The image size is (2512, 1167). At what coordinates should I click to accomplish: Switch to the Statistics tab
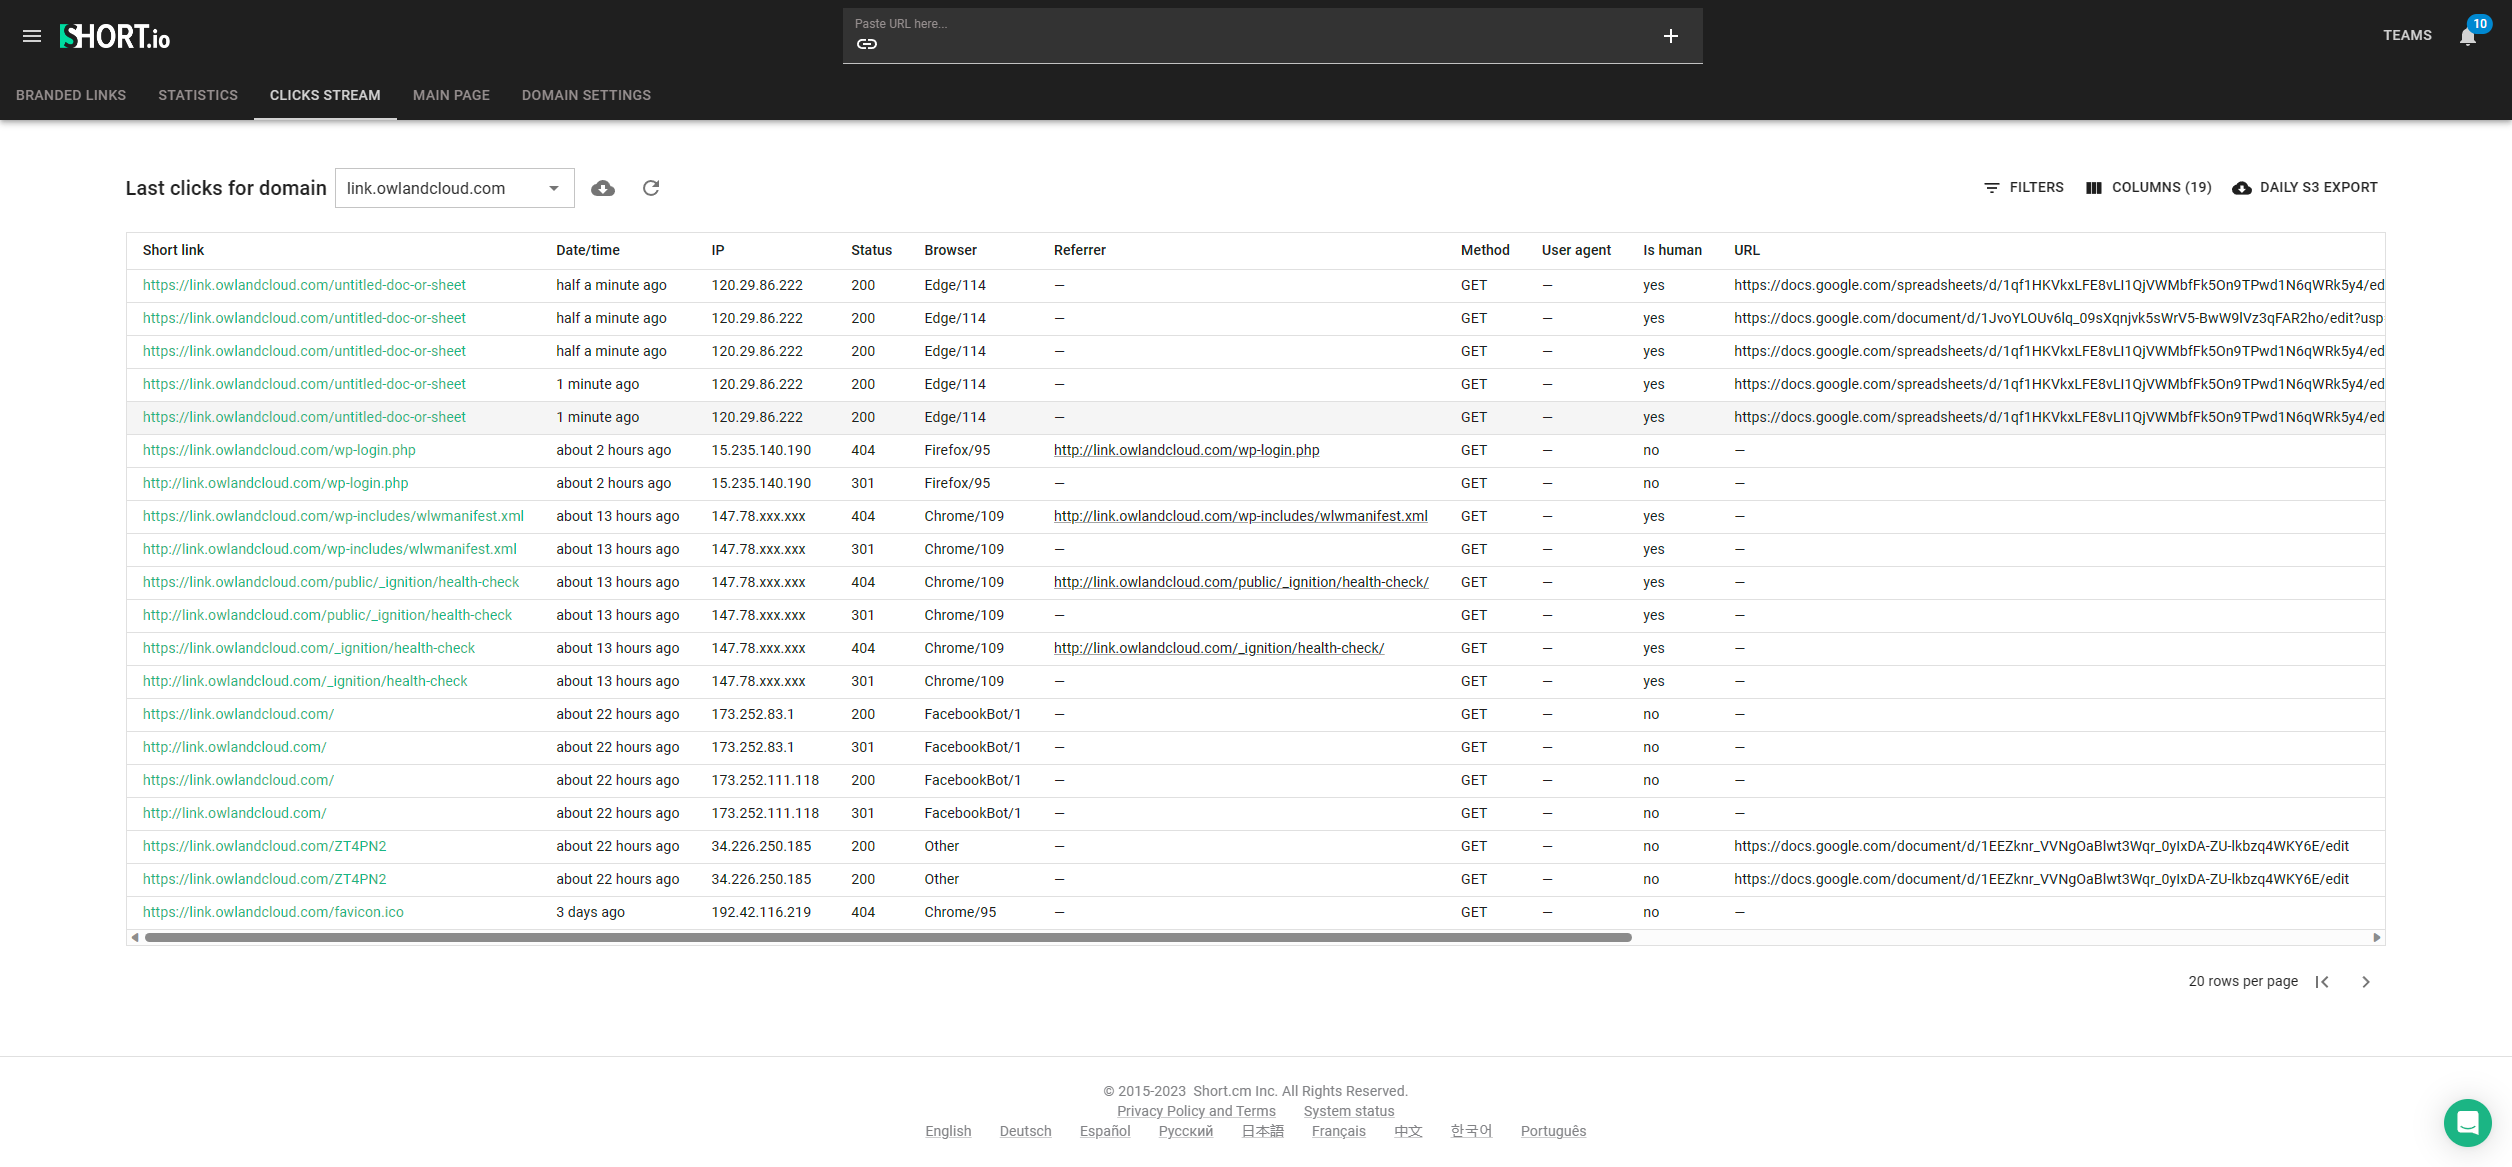(x=198, y=95)
